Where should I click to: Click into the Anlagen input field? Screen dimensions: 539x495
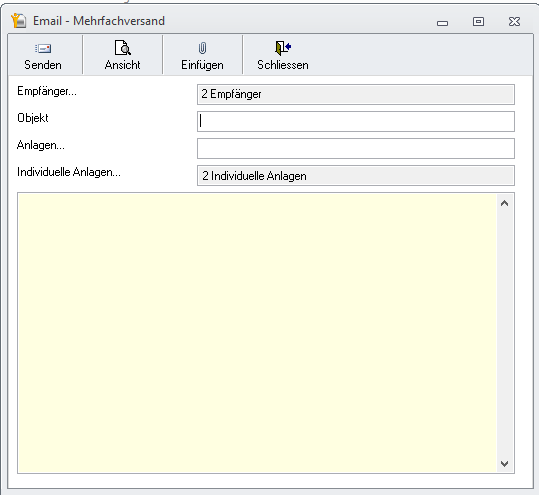pyautogui.click(x=356, y=148)
